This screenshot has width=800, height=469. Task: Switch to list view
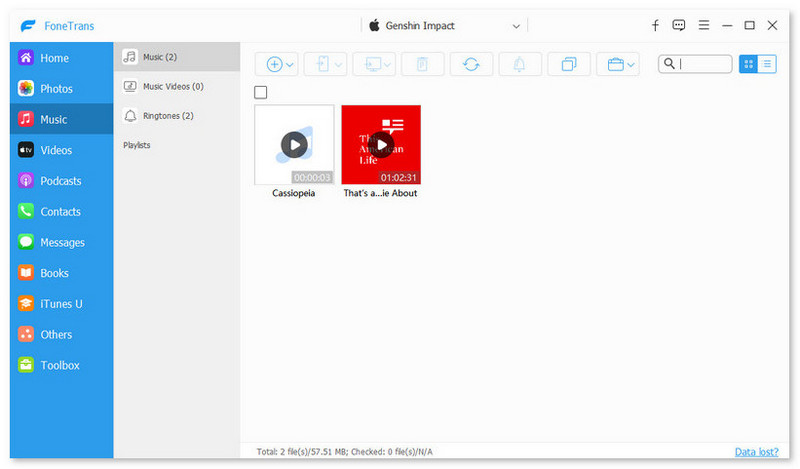pos(767,64)
